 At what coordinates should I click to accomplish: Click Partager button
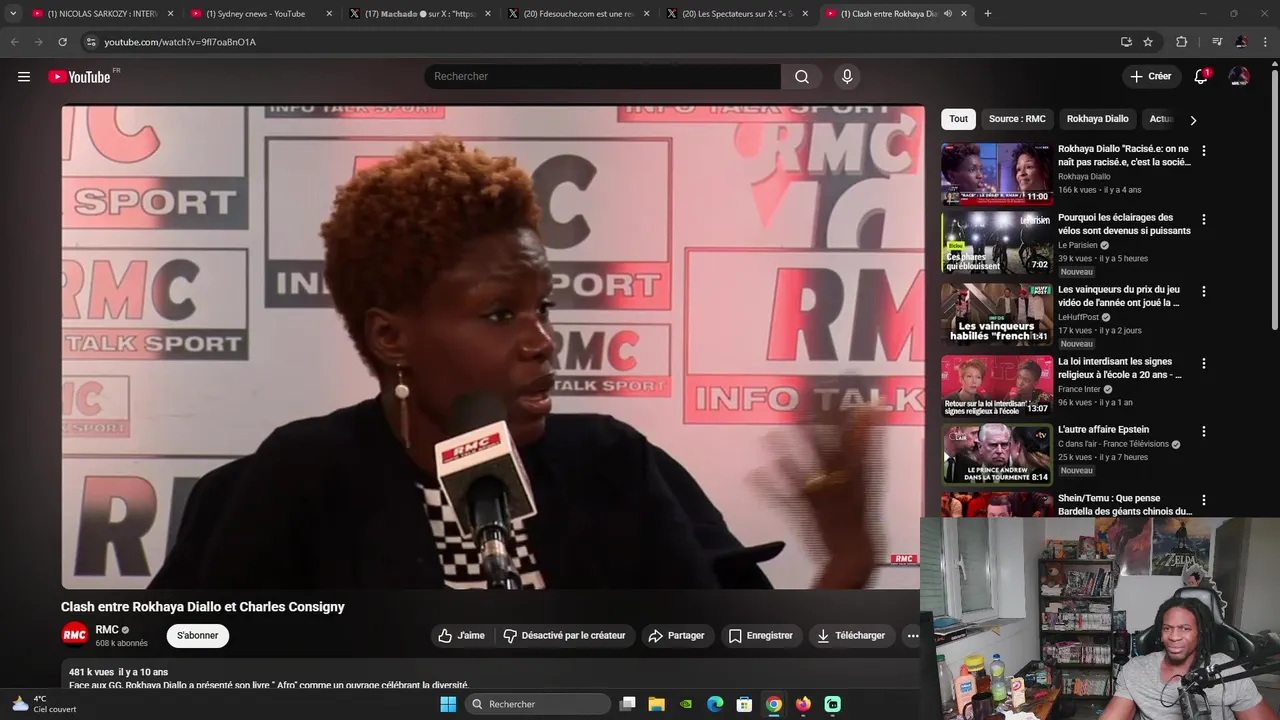click(676, 636)
